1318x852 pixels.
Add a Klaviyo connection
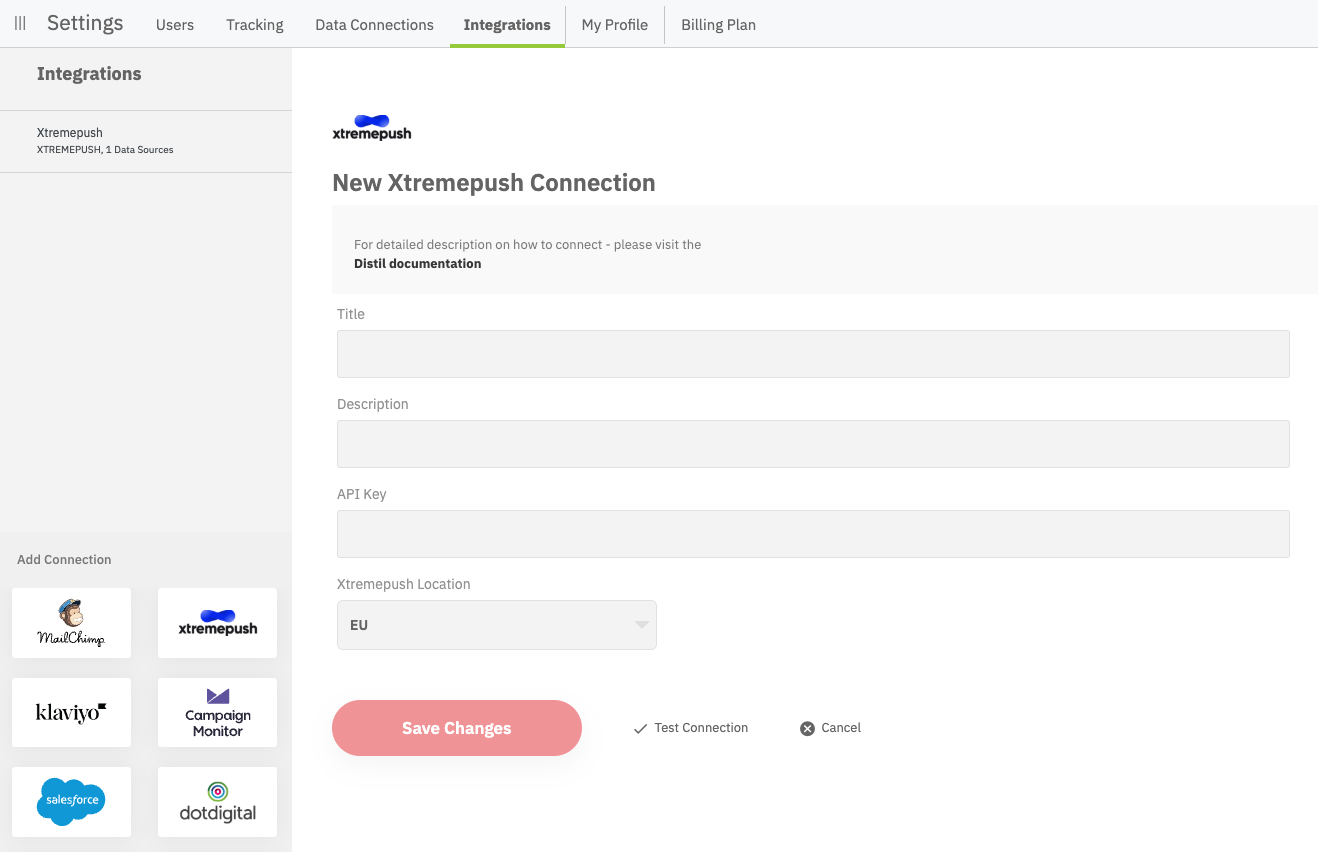[x=71, y=712]
